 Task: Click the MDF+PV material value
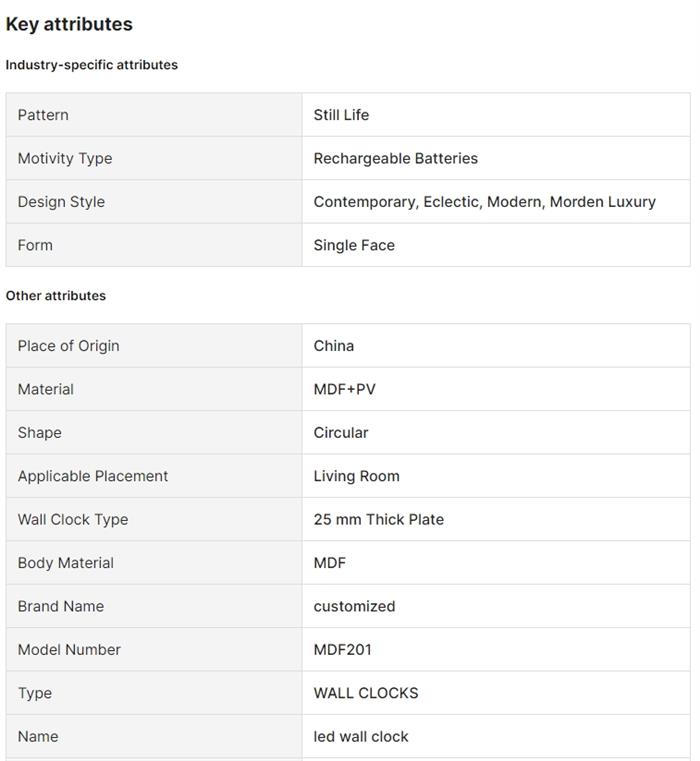tap(344, 389)
